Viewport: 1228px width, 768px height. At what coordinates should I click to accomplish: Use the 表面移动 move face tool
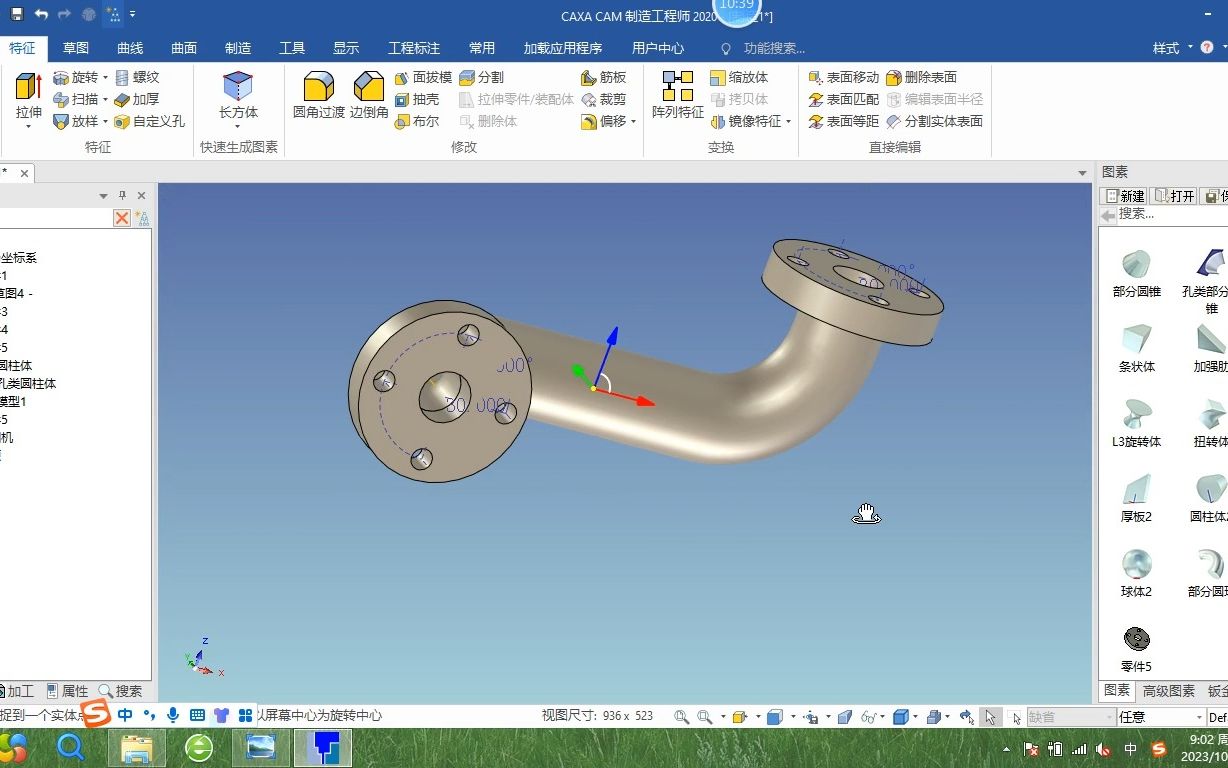844,77
